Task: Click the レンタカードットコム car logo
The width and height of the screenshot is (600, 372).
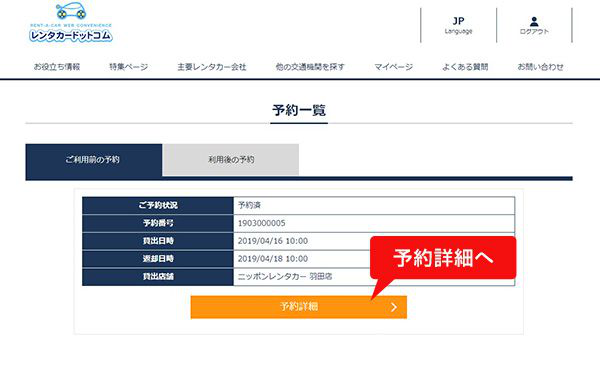Action: [71, 22]
